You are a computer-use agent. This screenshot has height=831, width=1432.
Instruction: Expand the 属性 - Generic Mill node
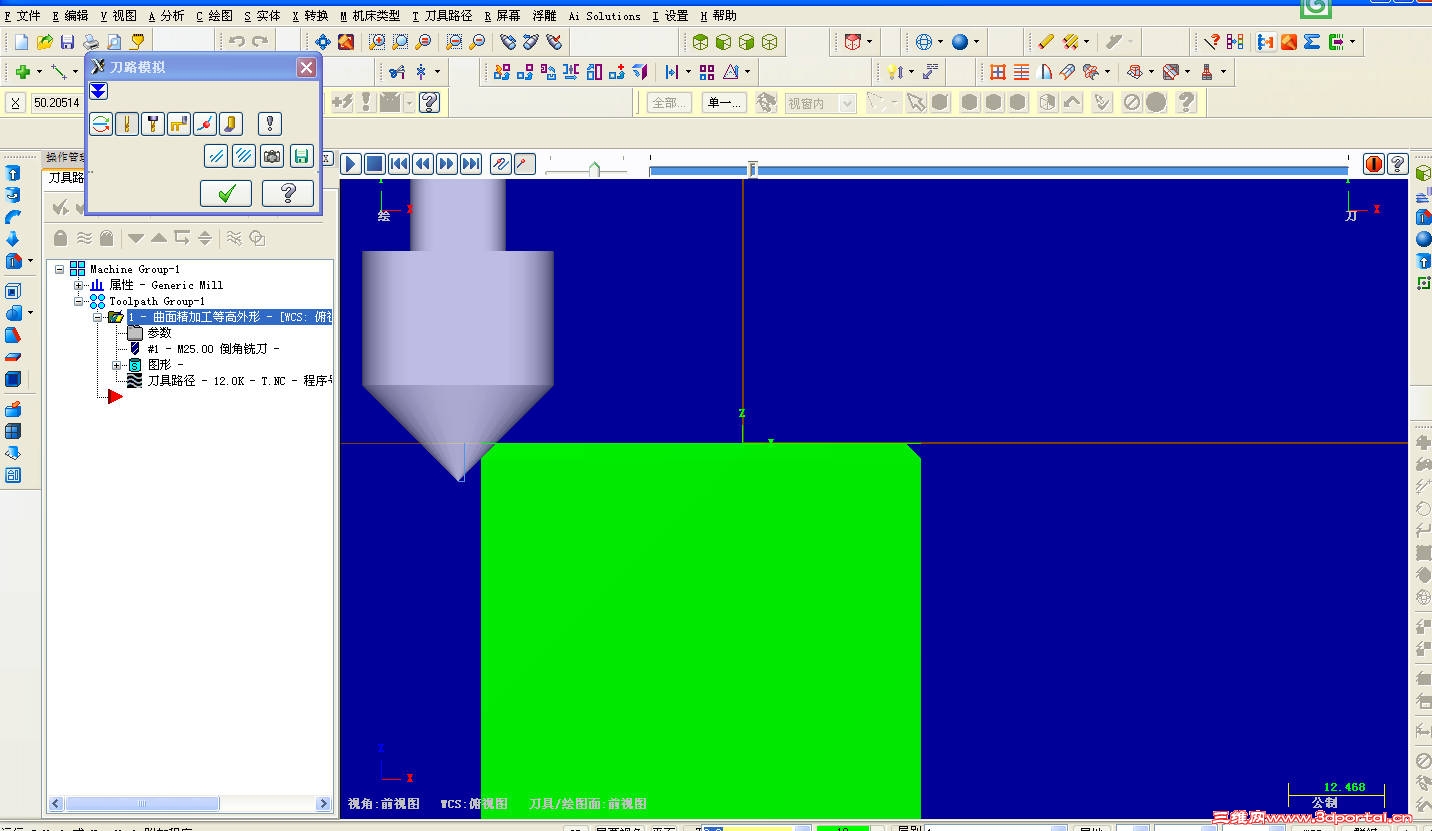coord(79,285)
